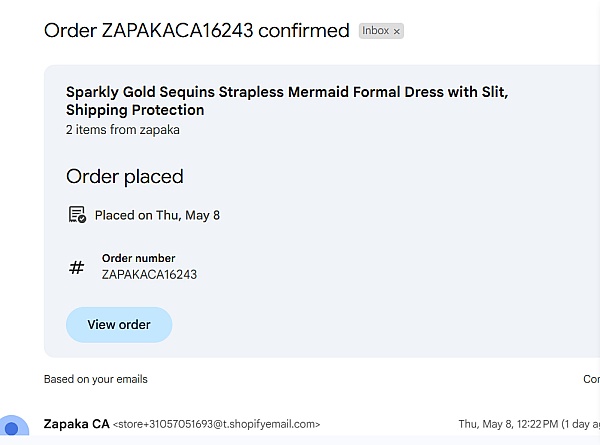Click the truncated text right of Based on your emails
This screenshot has height=445, width=600.
click(591, 379)
